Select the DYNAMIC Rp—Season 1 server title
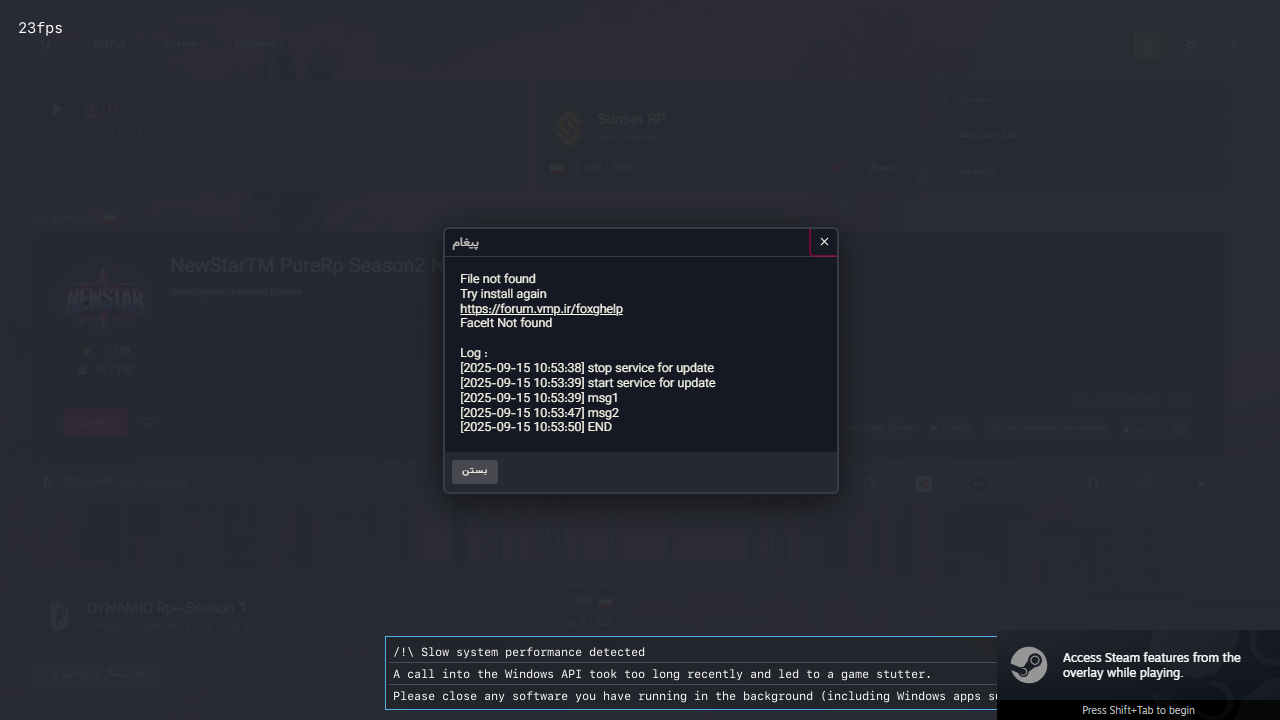The height and width of the screenshot is (720, 1280). tap(166, 608)
